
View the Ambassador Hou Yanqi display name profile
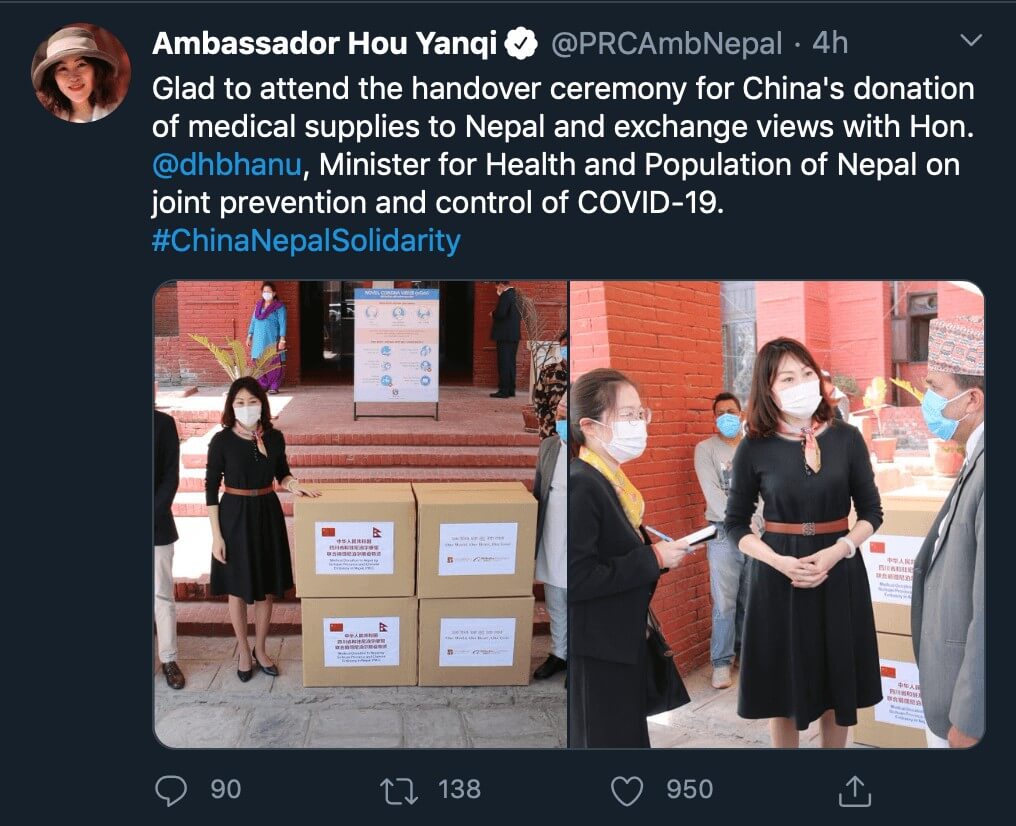(x=325, y=43)
